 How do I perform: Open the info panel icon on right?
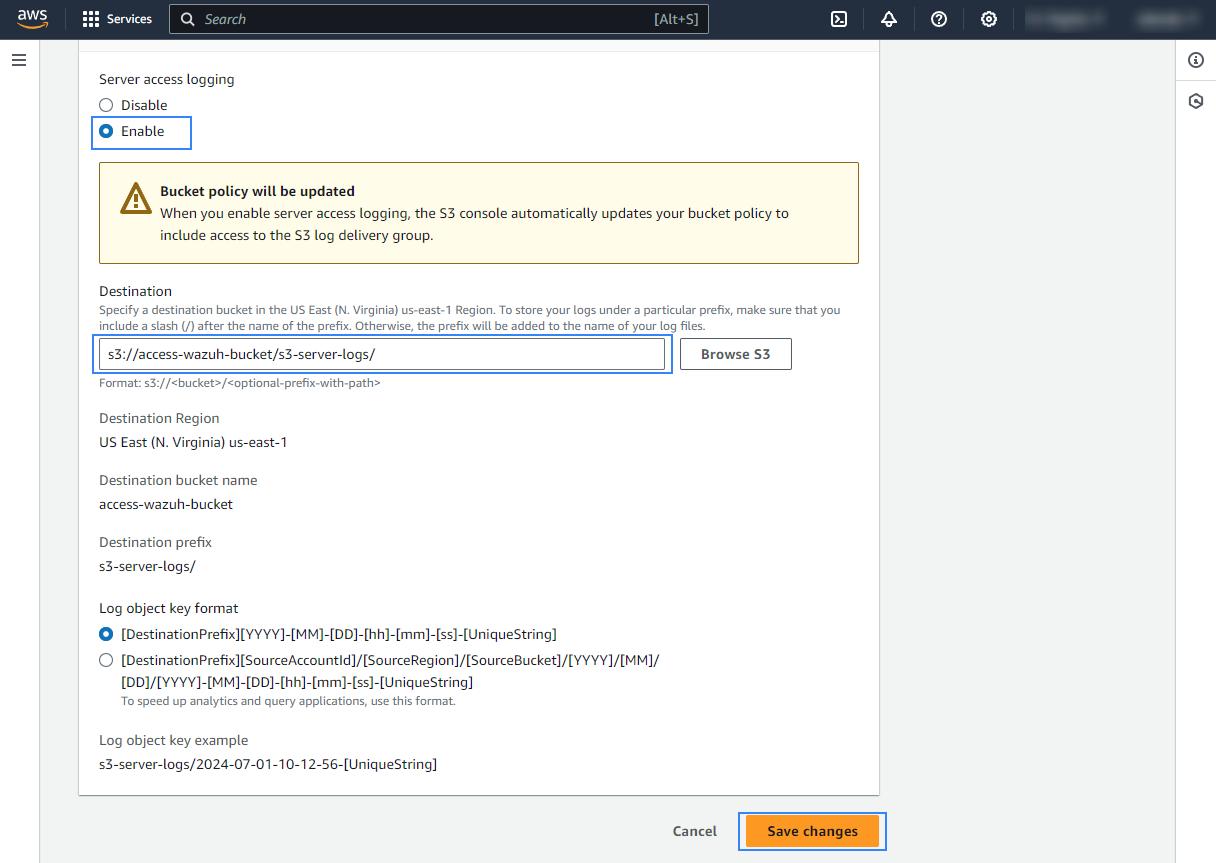1195,60
